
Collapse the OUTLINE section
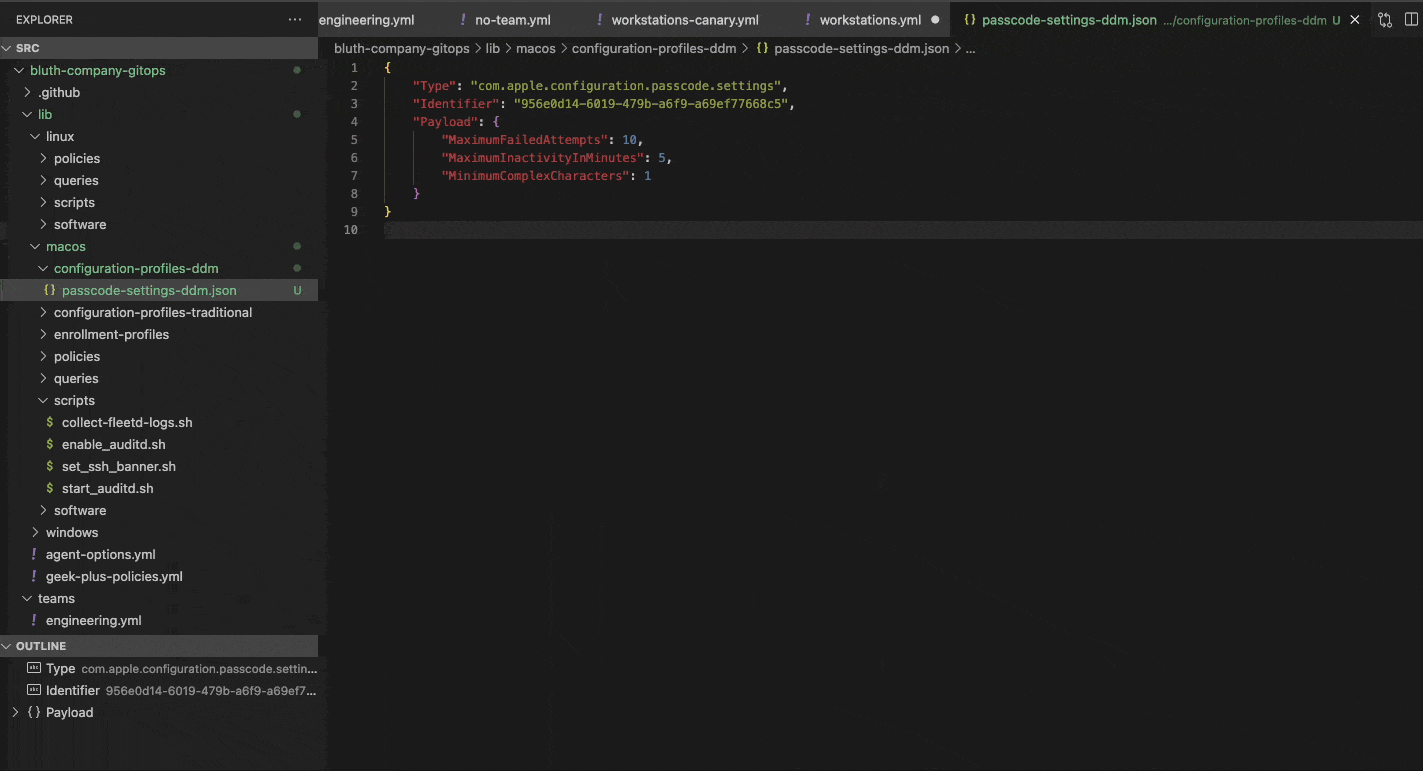(159, 646)
